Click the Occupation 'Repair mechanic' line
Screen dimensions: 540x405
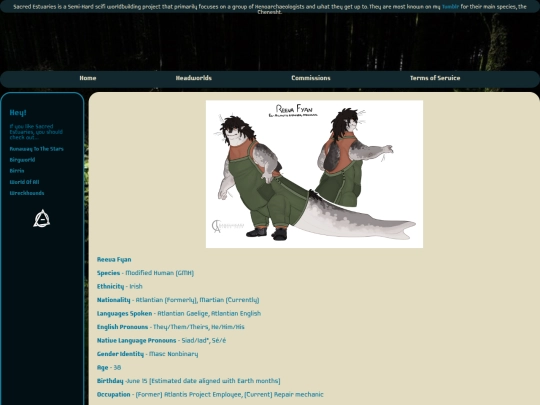210,395
